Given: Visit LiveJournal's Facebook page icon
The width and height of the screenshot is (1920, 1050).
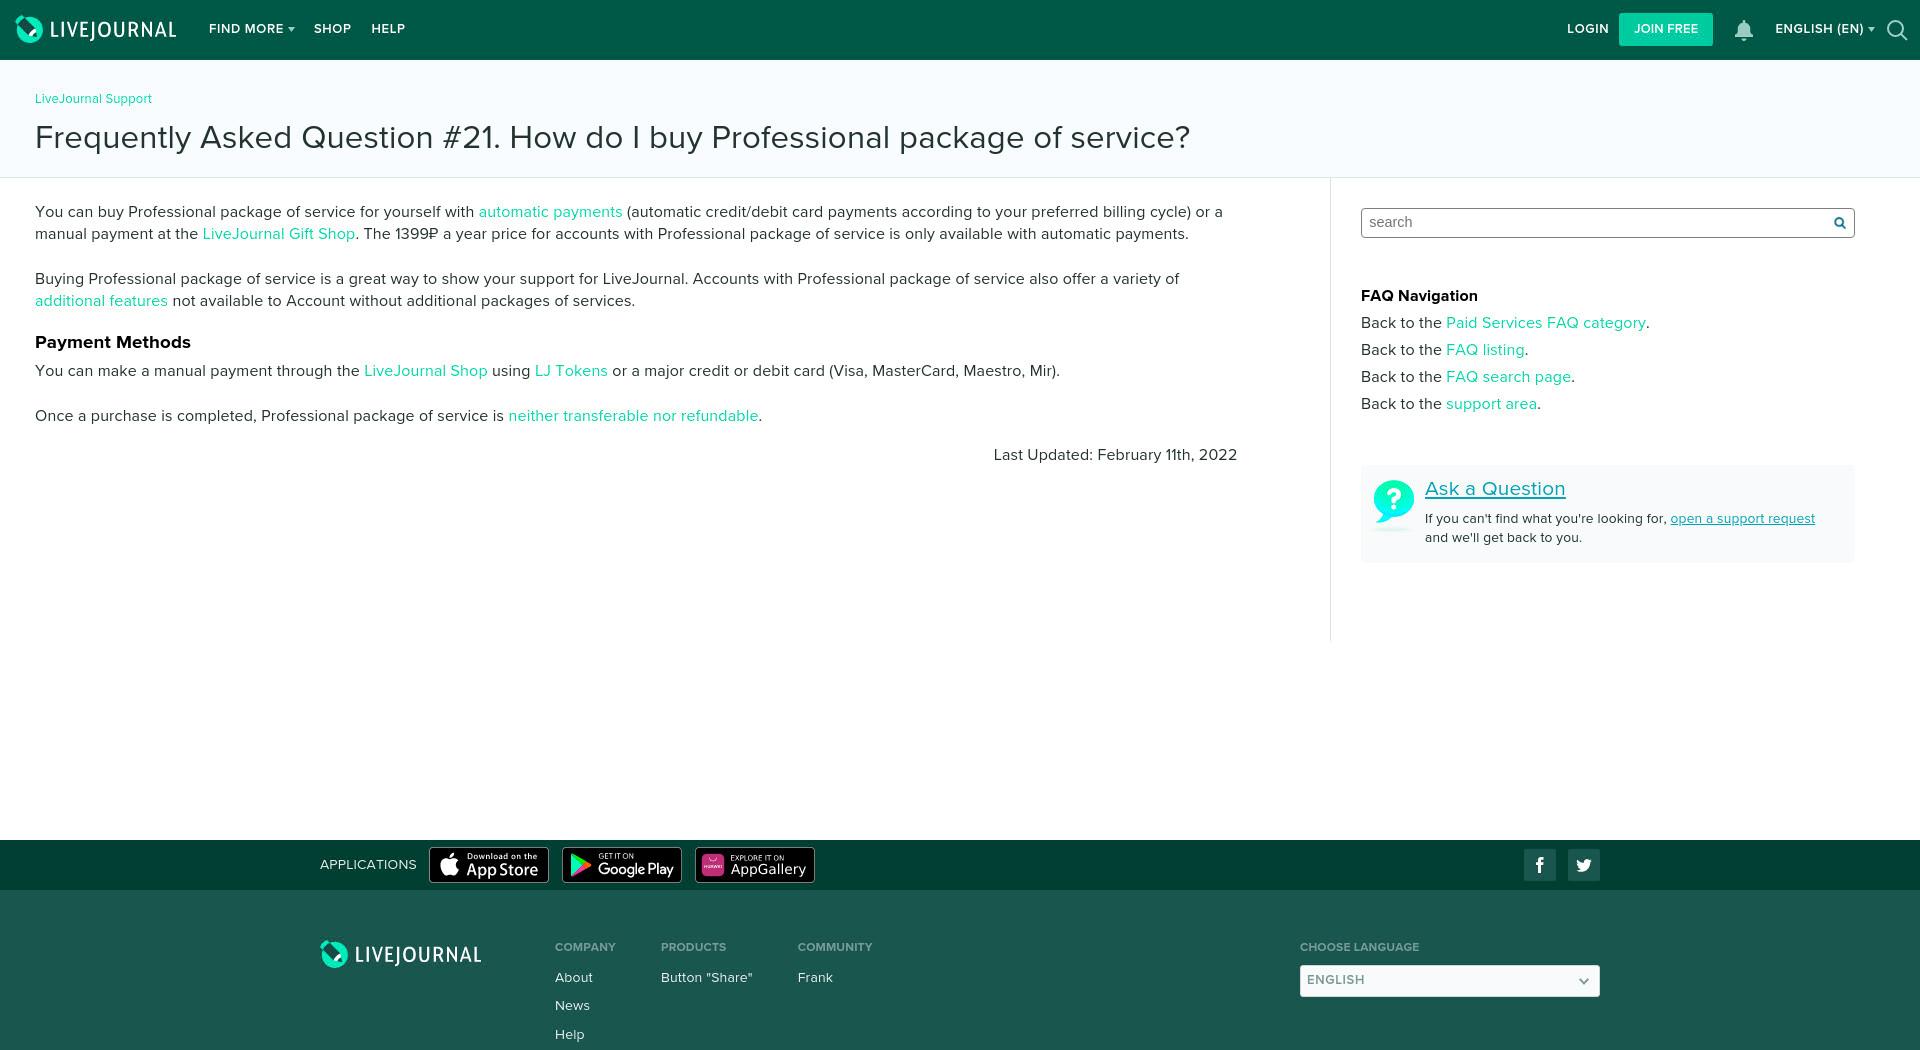Looking at the screenshot, I should pyautogui.click(x=1540, y=865).
